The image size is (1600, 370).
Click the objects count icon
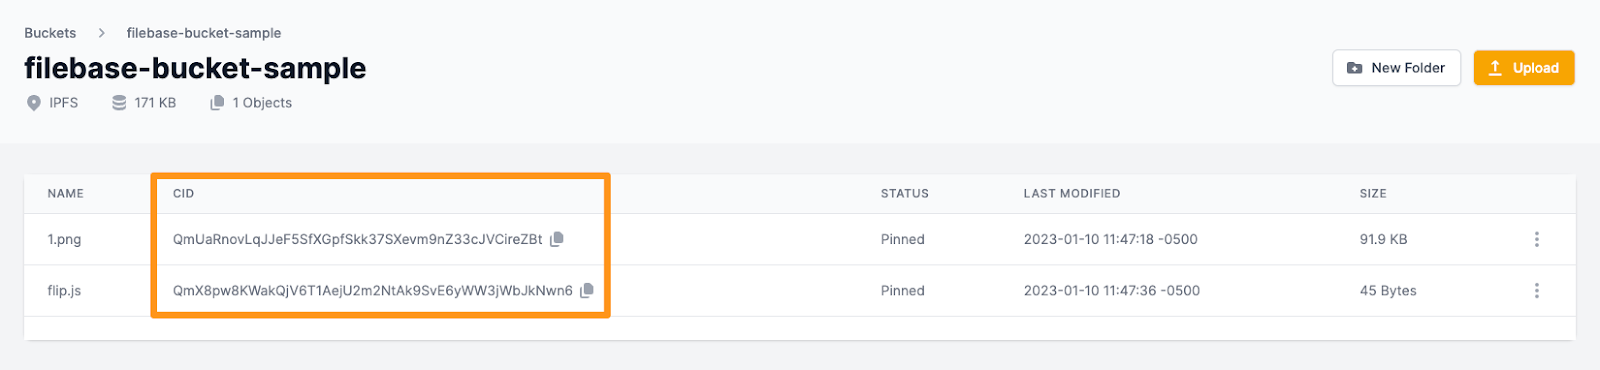click(x=217, y=103)
